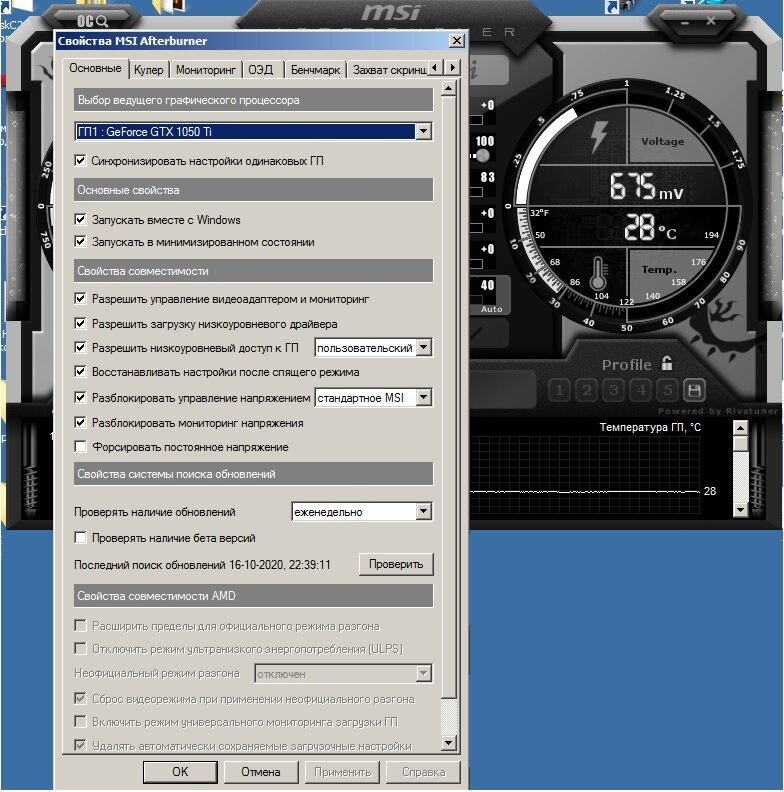Click the properties dialog scrollbar thumb

click(448, 399)
